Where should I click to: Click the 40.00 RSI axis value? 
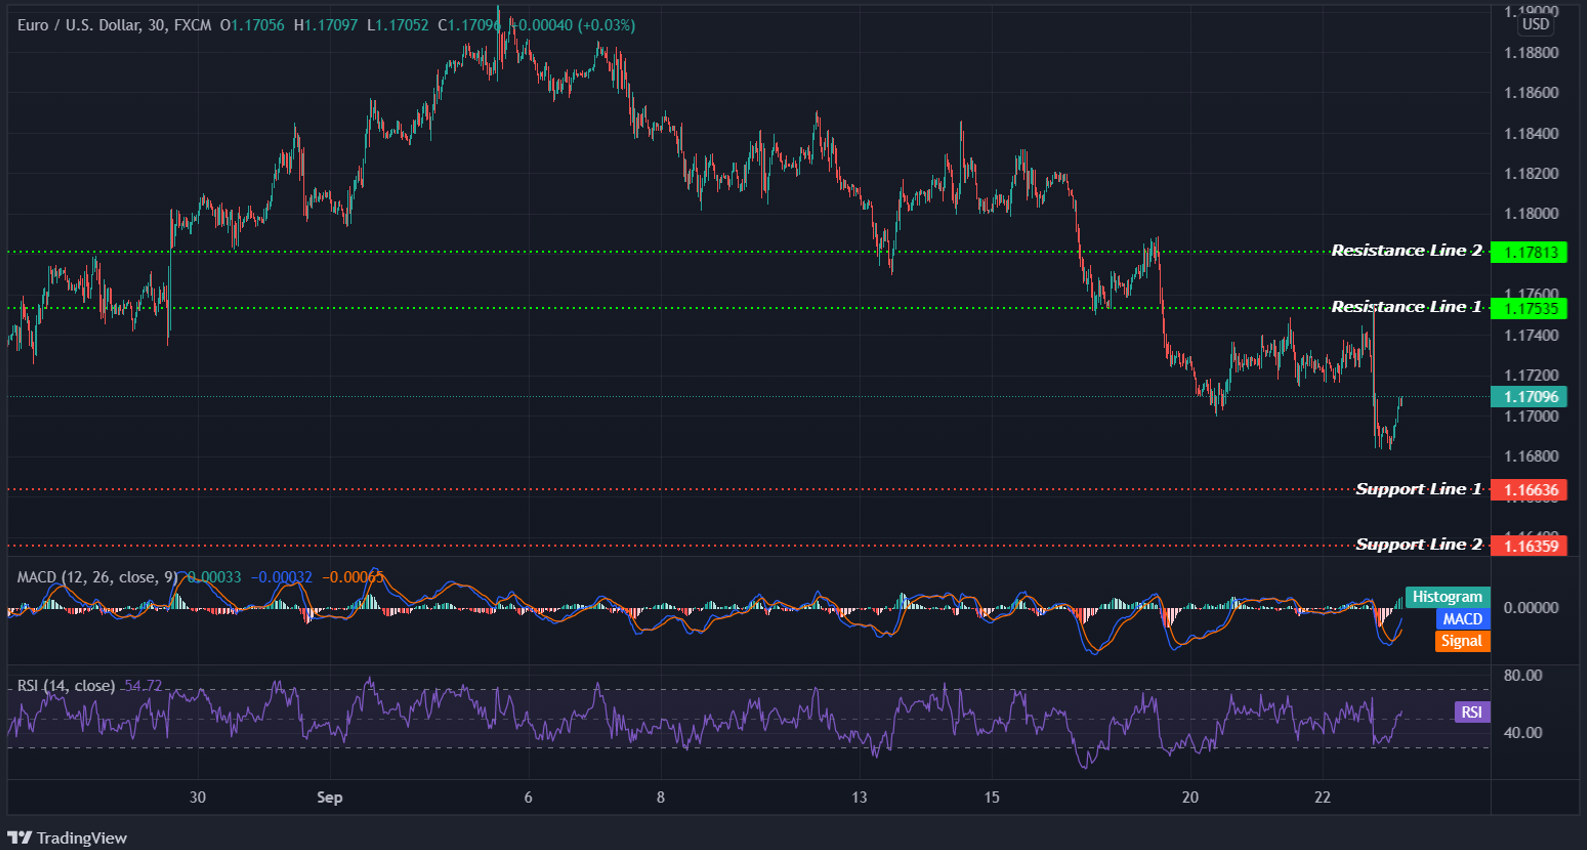pyautogui.click(x=1522, y=733)
